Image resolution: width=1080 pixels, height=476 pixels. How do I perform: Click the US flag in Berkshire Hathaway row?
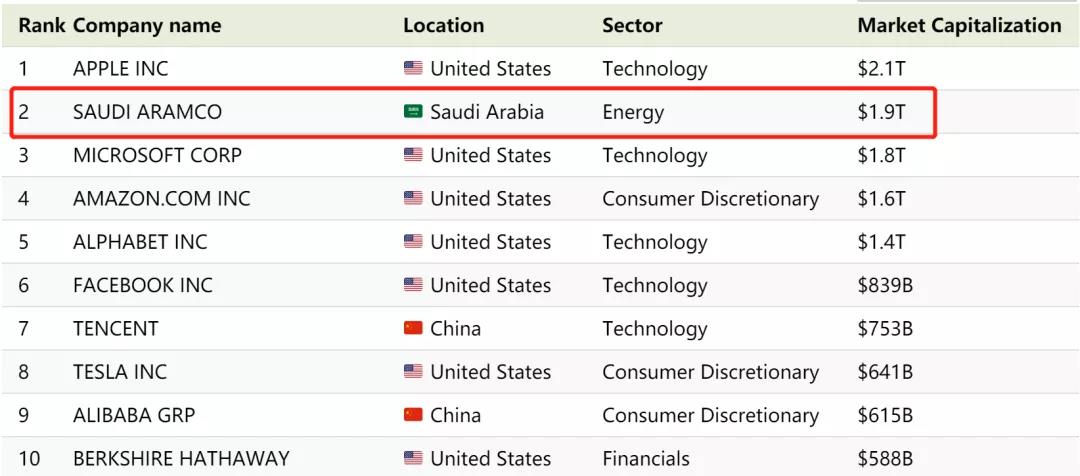[x=413, y=459]
